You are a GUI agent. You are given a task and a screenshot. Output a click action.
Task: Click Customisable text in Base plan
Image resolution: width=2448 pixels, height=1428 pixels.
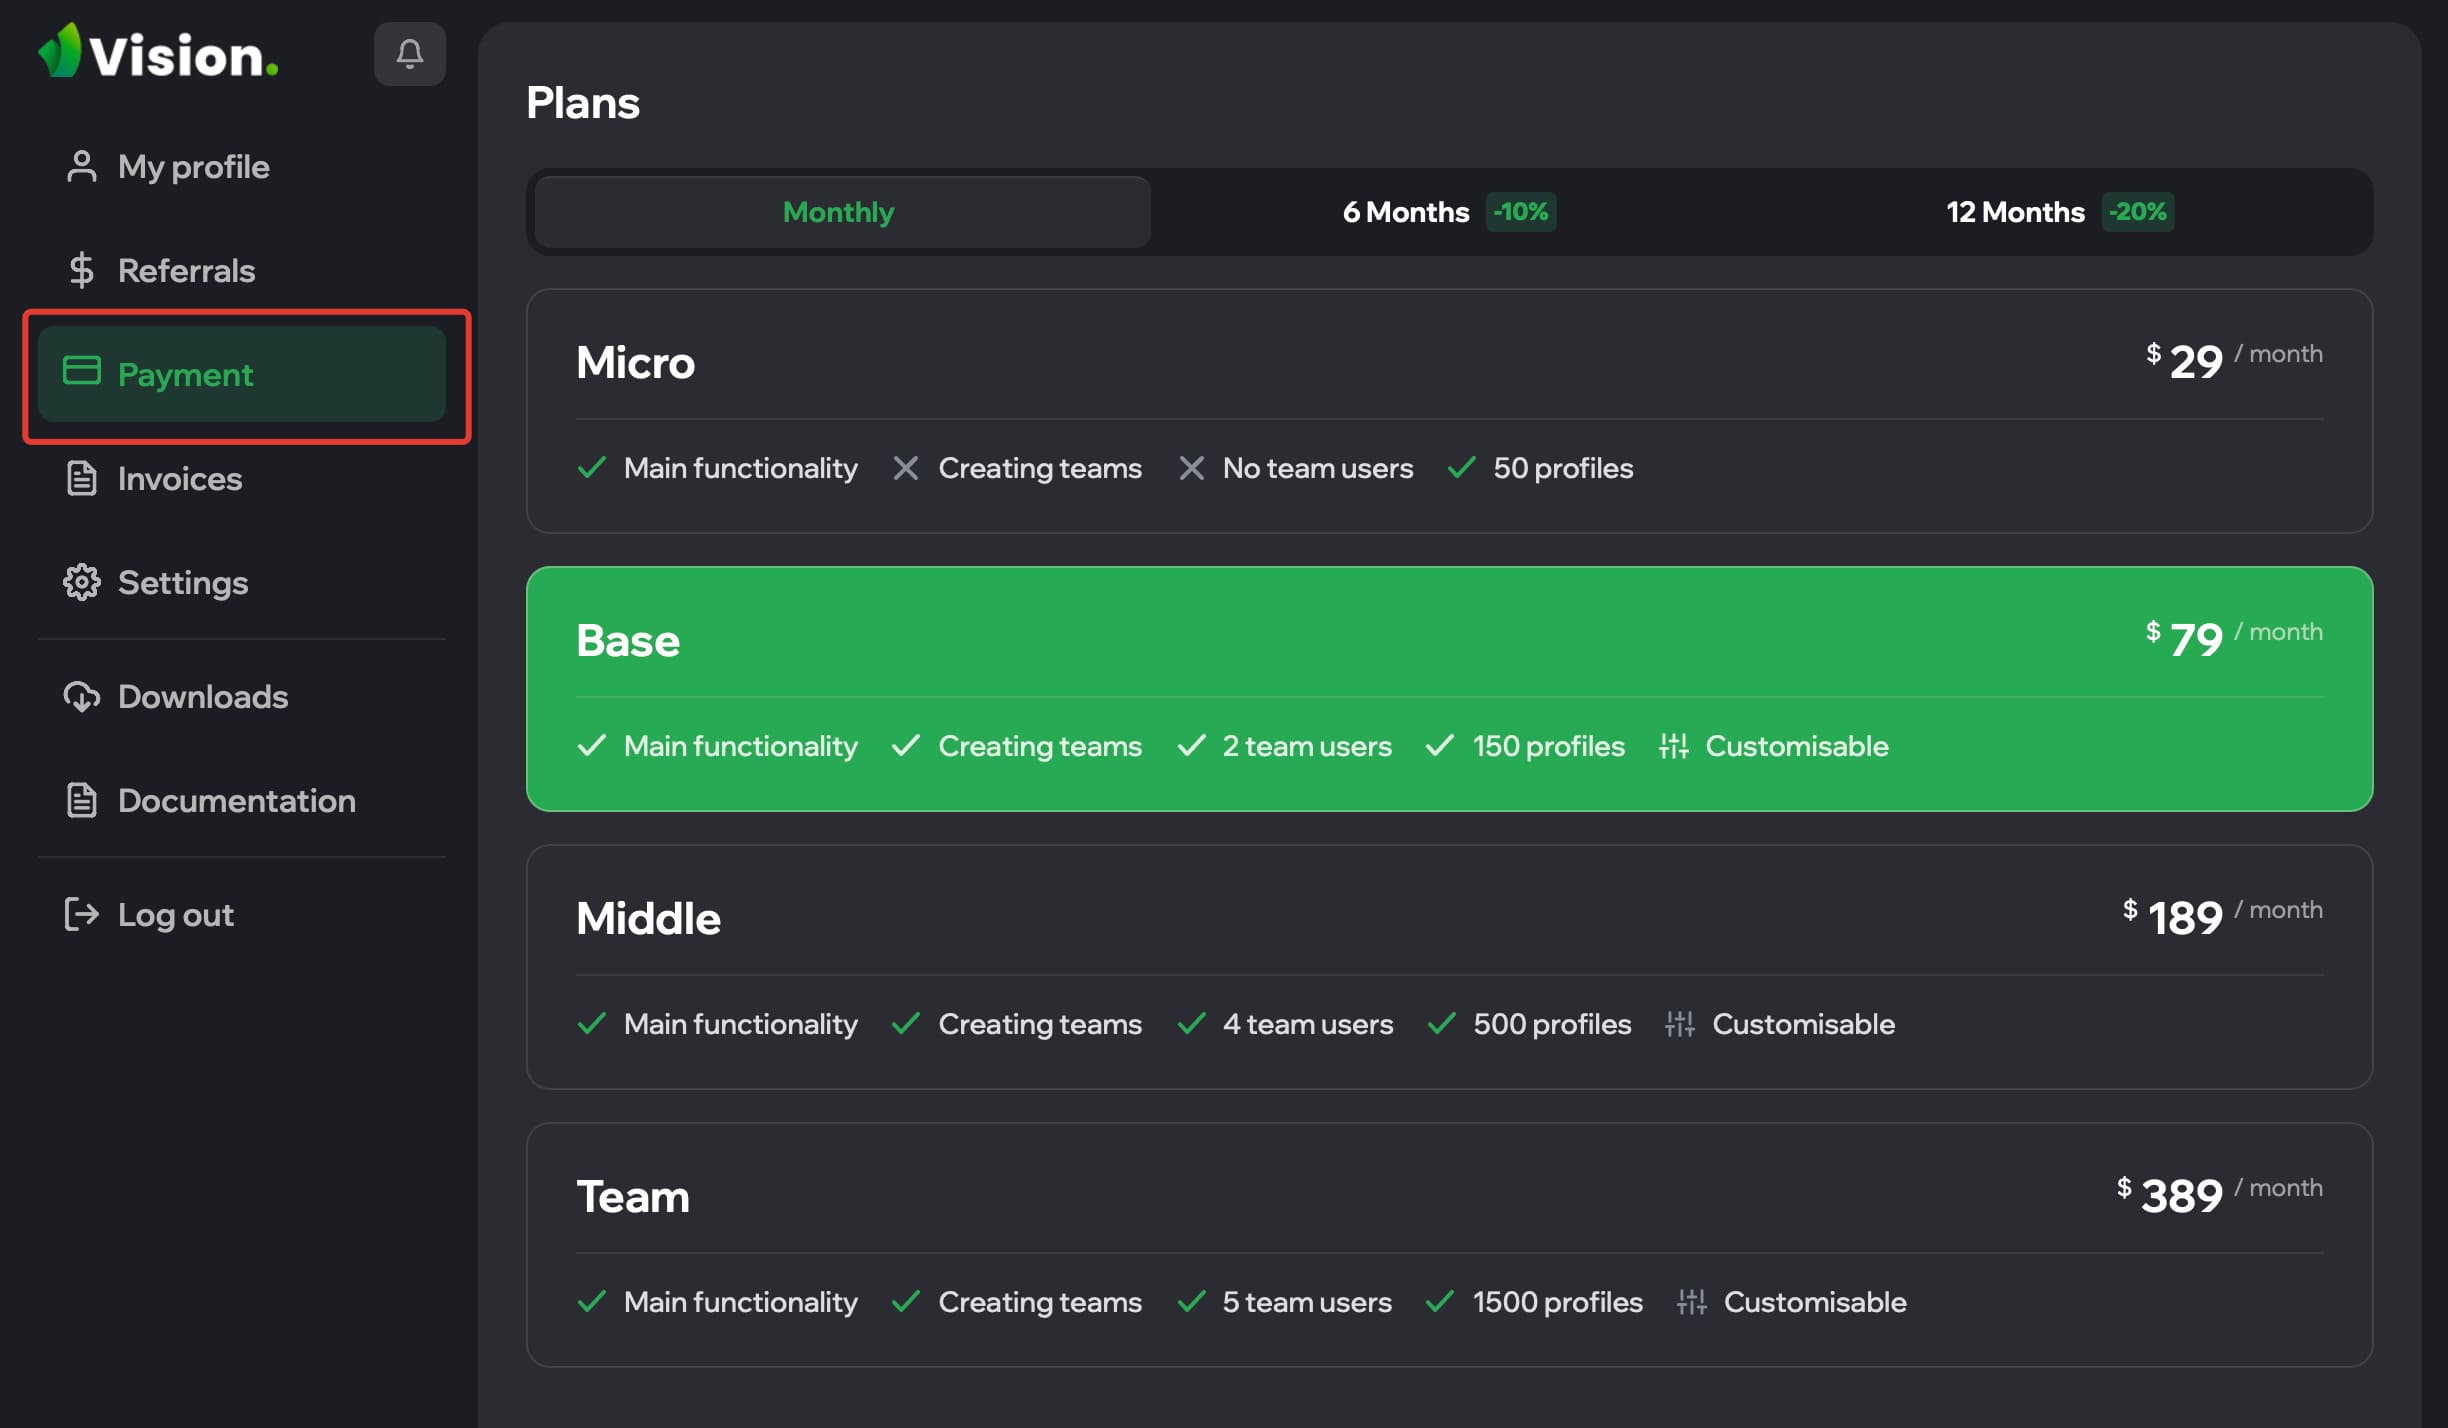tap(1797, 746)
